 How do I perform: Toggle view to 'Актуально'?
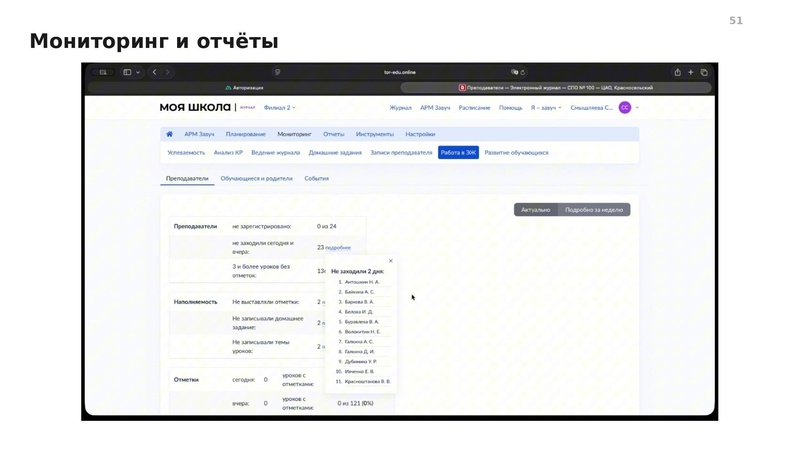[x=536, y=210]
